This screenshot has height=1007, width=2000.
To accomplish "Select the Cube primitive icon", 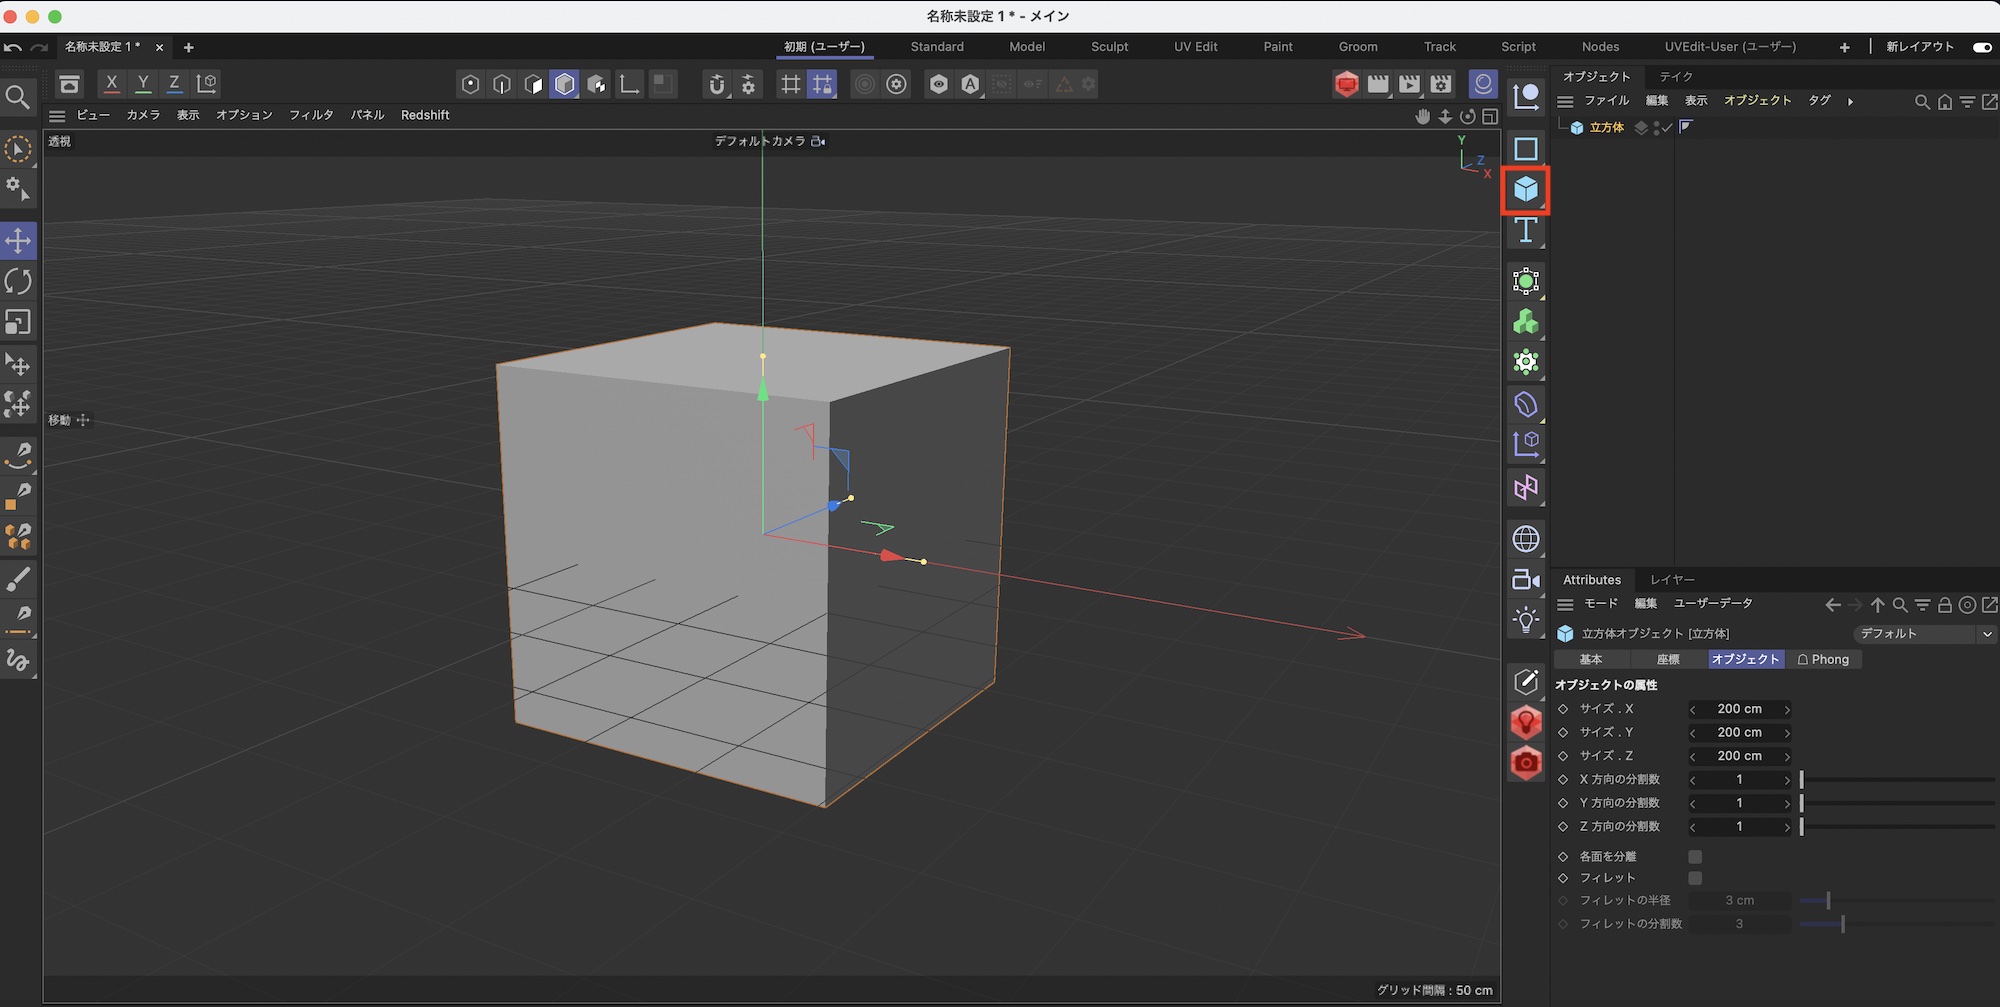I will pyautogui.click(x=1525, y=189).
